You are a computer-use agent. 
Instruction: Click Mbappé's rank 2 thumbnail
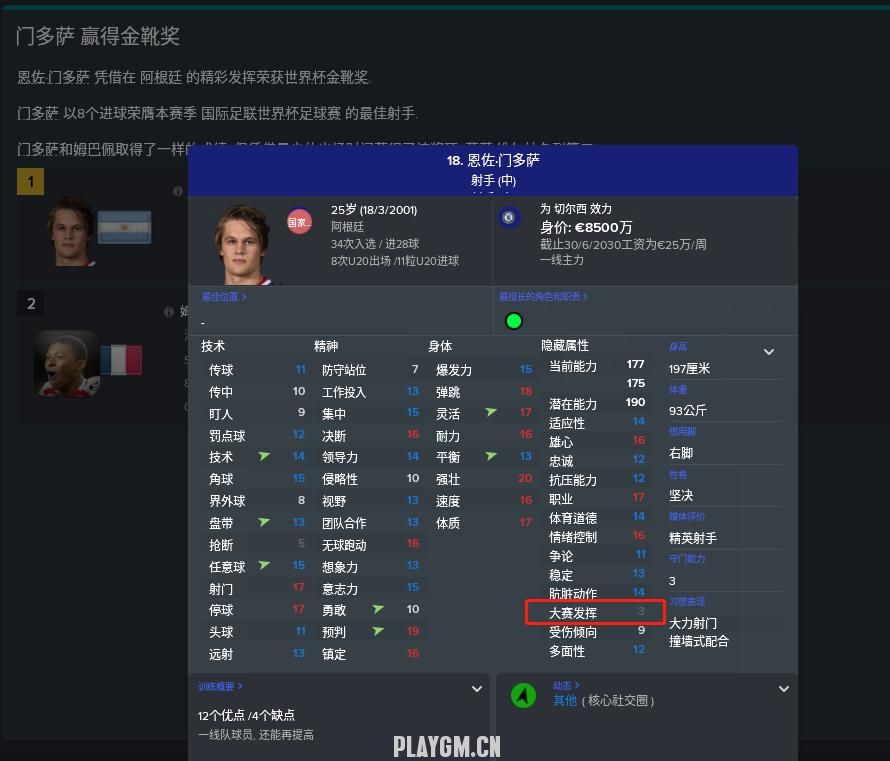(67, 364)
